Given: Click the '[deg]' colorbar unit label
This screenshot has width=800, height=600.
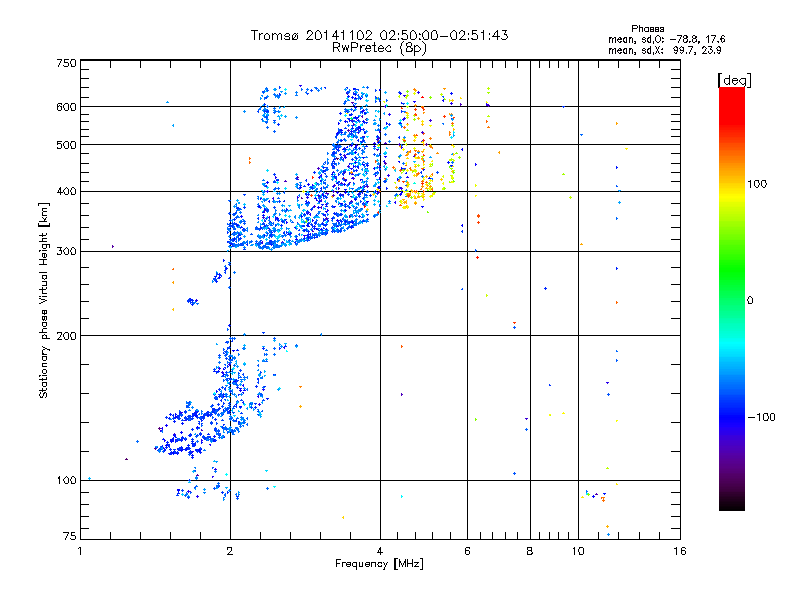Looking at the screenshot, I should (734, 80).
